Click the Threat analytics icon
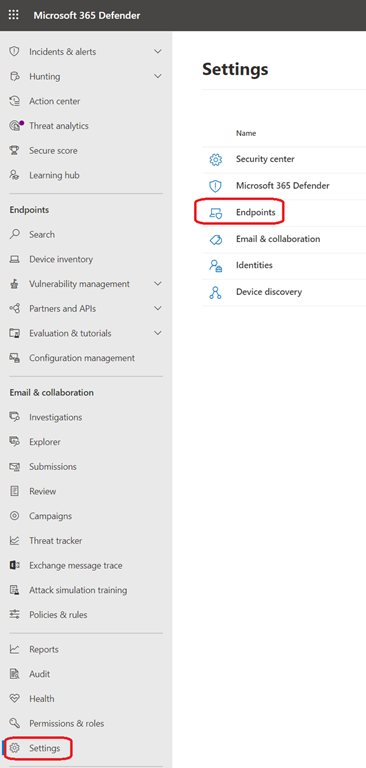The image size is (366, 768). tap(15, 125)
